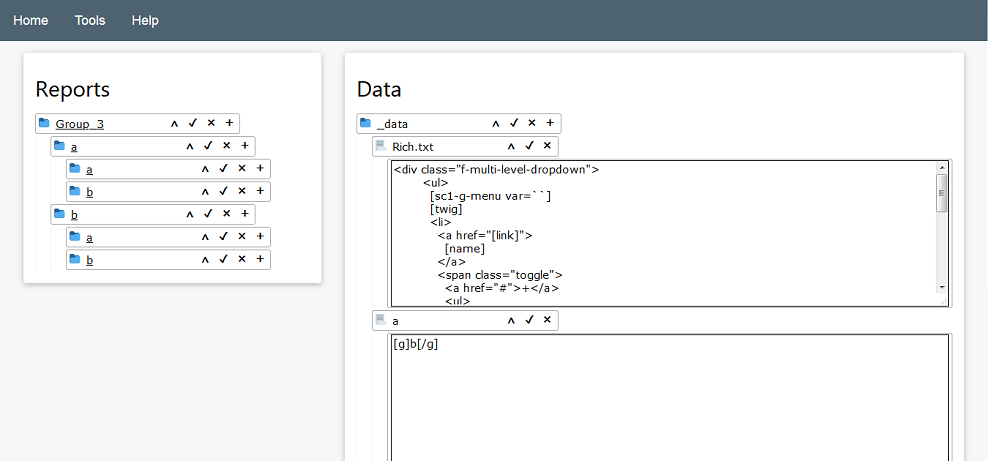Image resolution: width=988 pixels, height=461 pixels.
Task: Click the _data folder icon
Action: [365, 123]
